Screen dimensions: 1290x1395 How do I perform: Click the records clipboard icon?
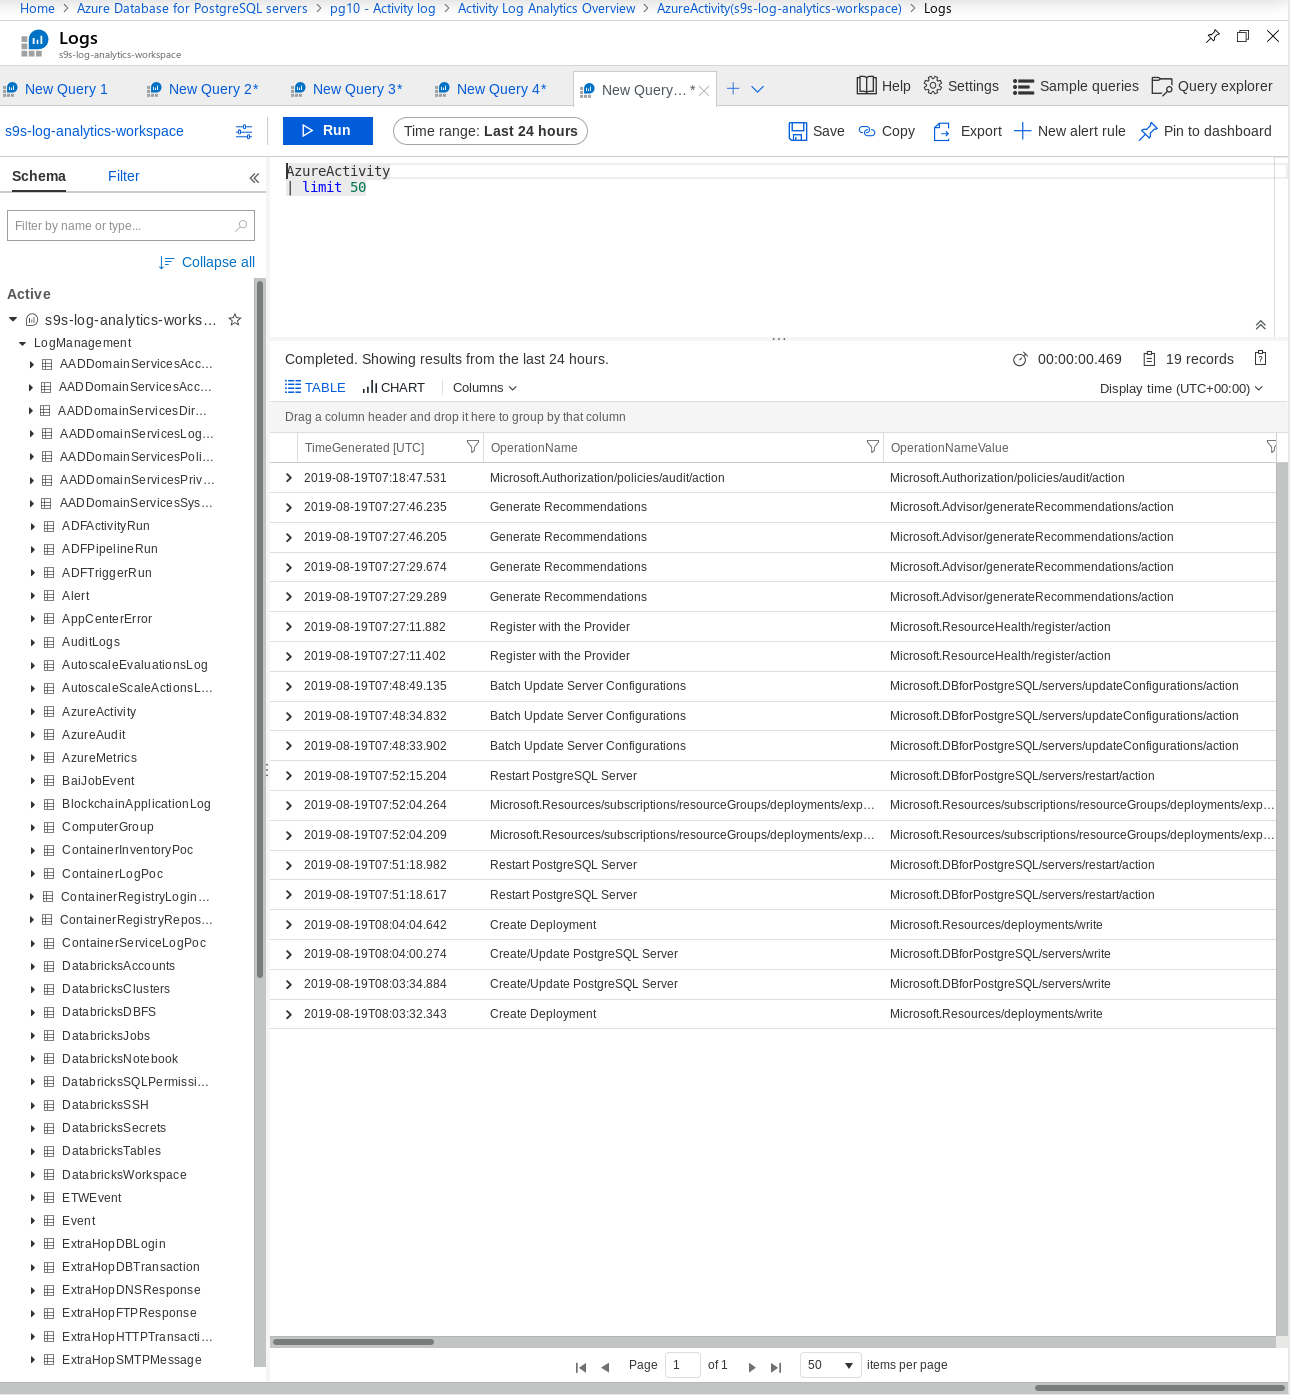point(1149,359)
